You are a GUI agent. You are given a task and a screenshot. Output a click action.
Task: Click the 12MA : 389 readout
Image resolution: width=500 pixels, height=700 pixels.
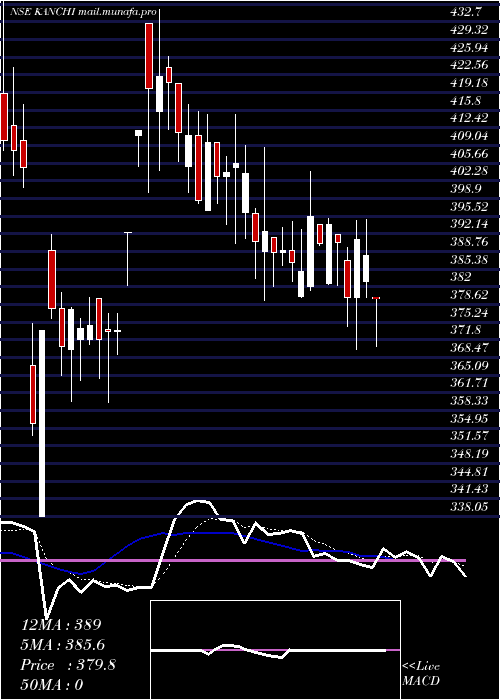pyautogui.click(x=62, y=625)
